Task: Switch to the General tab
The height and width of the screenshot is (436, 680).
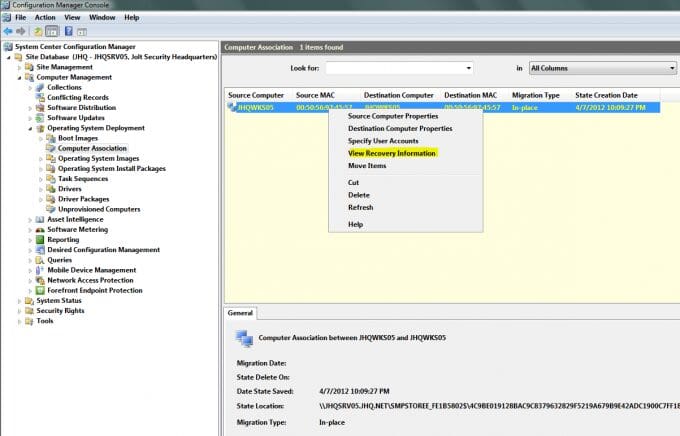Action: 241,312
